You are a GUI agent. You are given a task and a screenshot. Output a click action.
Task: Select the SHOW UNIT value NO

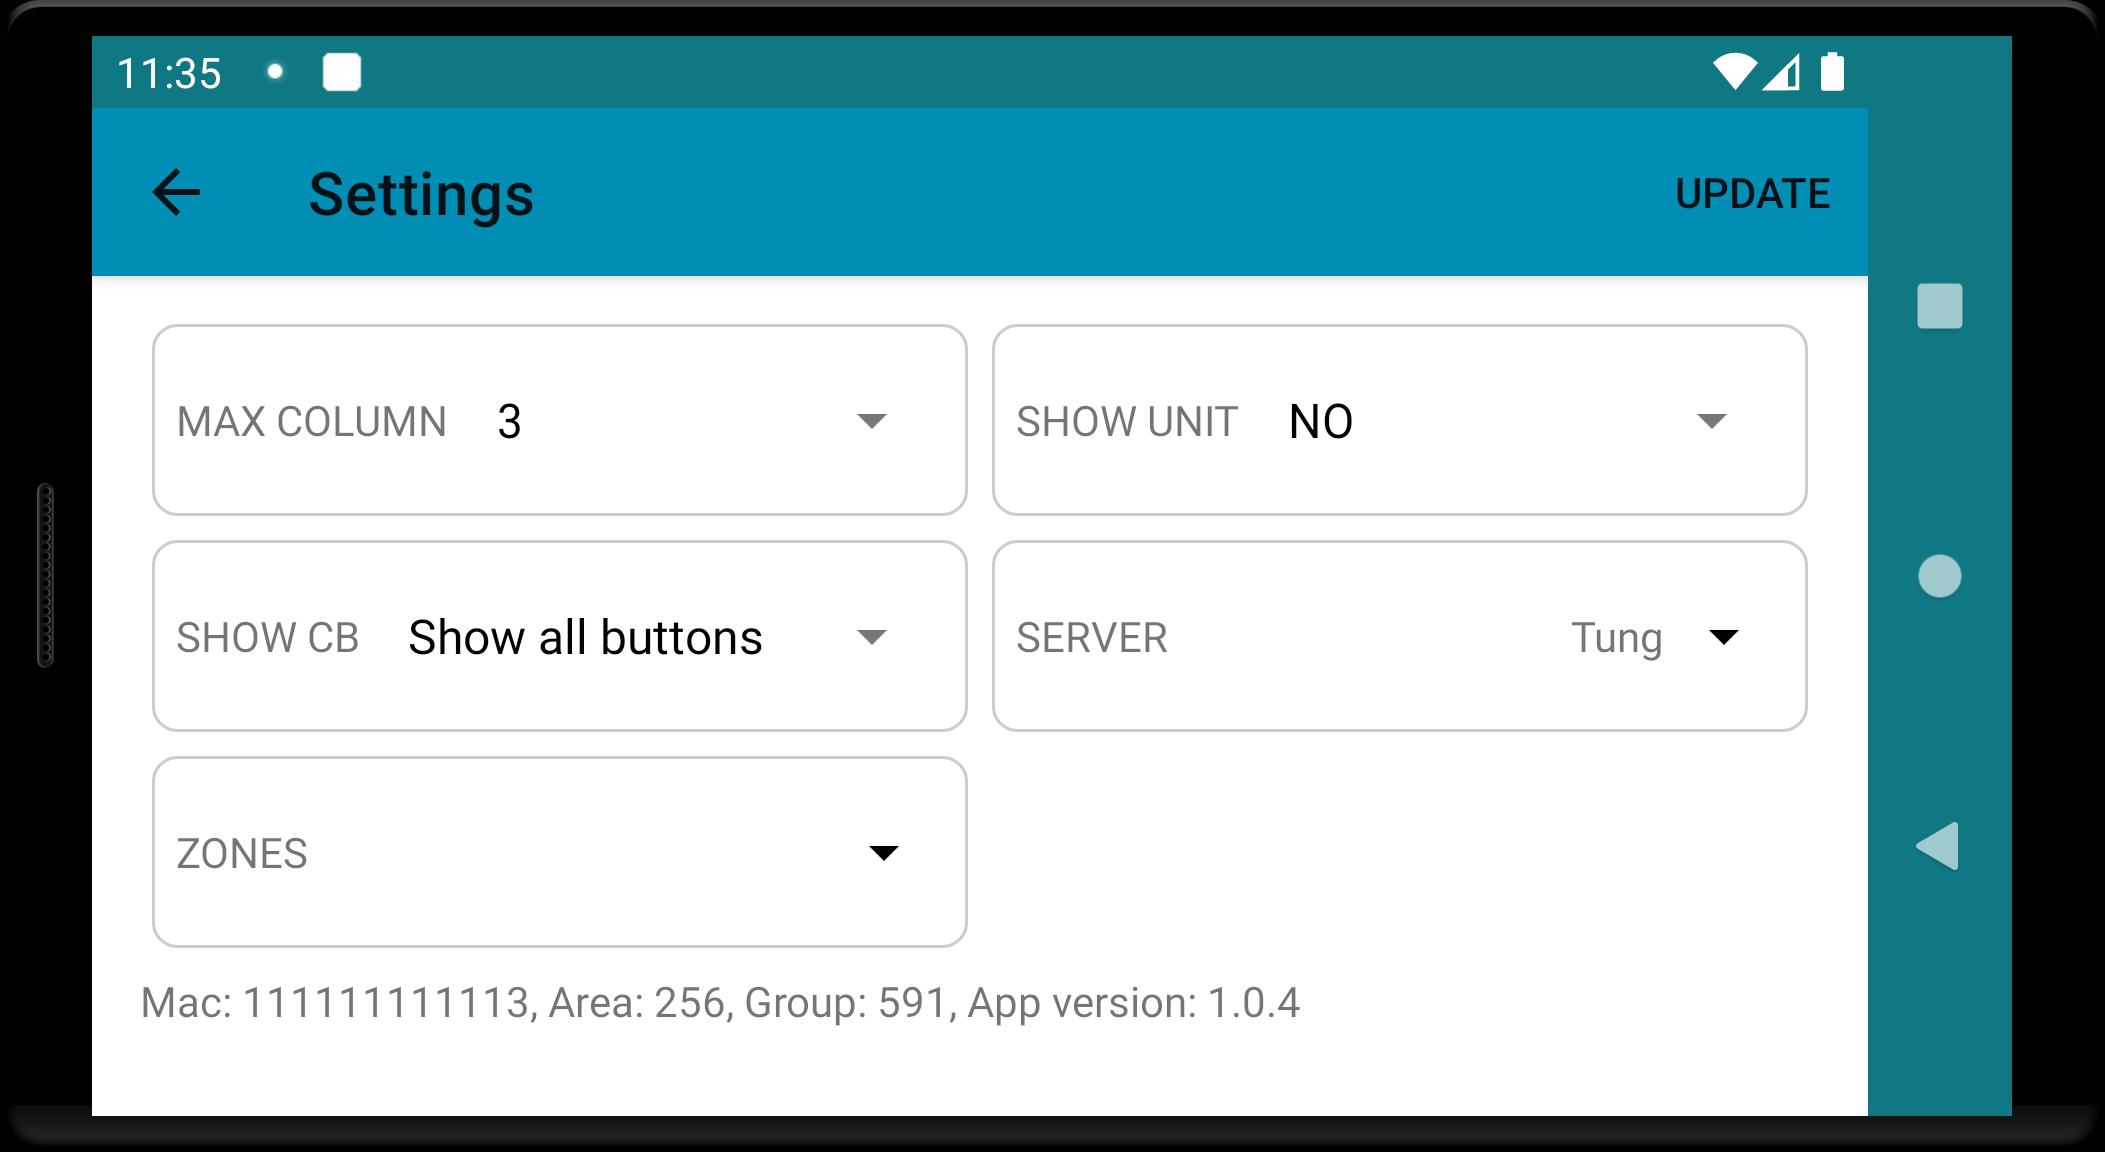pyautogui.click(x=1320, y=422)
